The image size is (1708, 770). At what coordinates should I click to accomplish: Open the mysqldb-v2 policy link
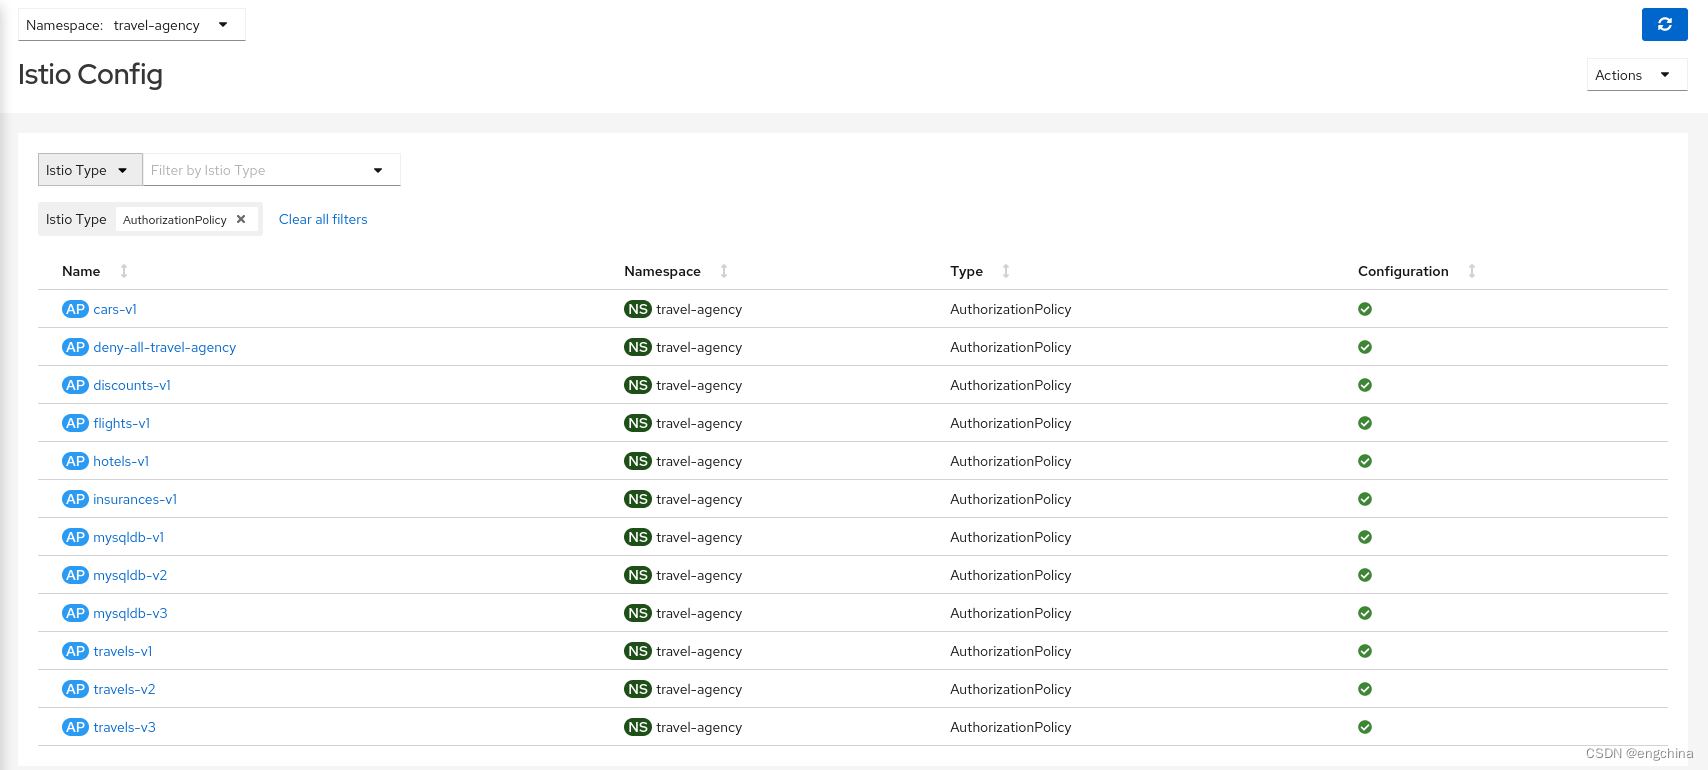pos(130,575)
